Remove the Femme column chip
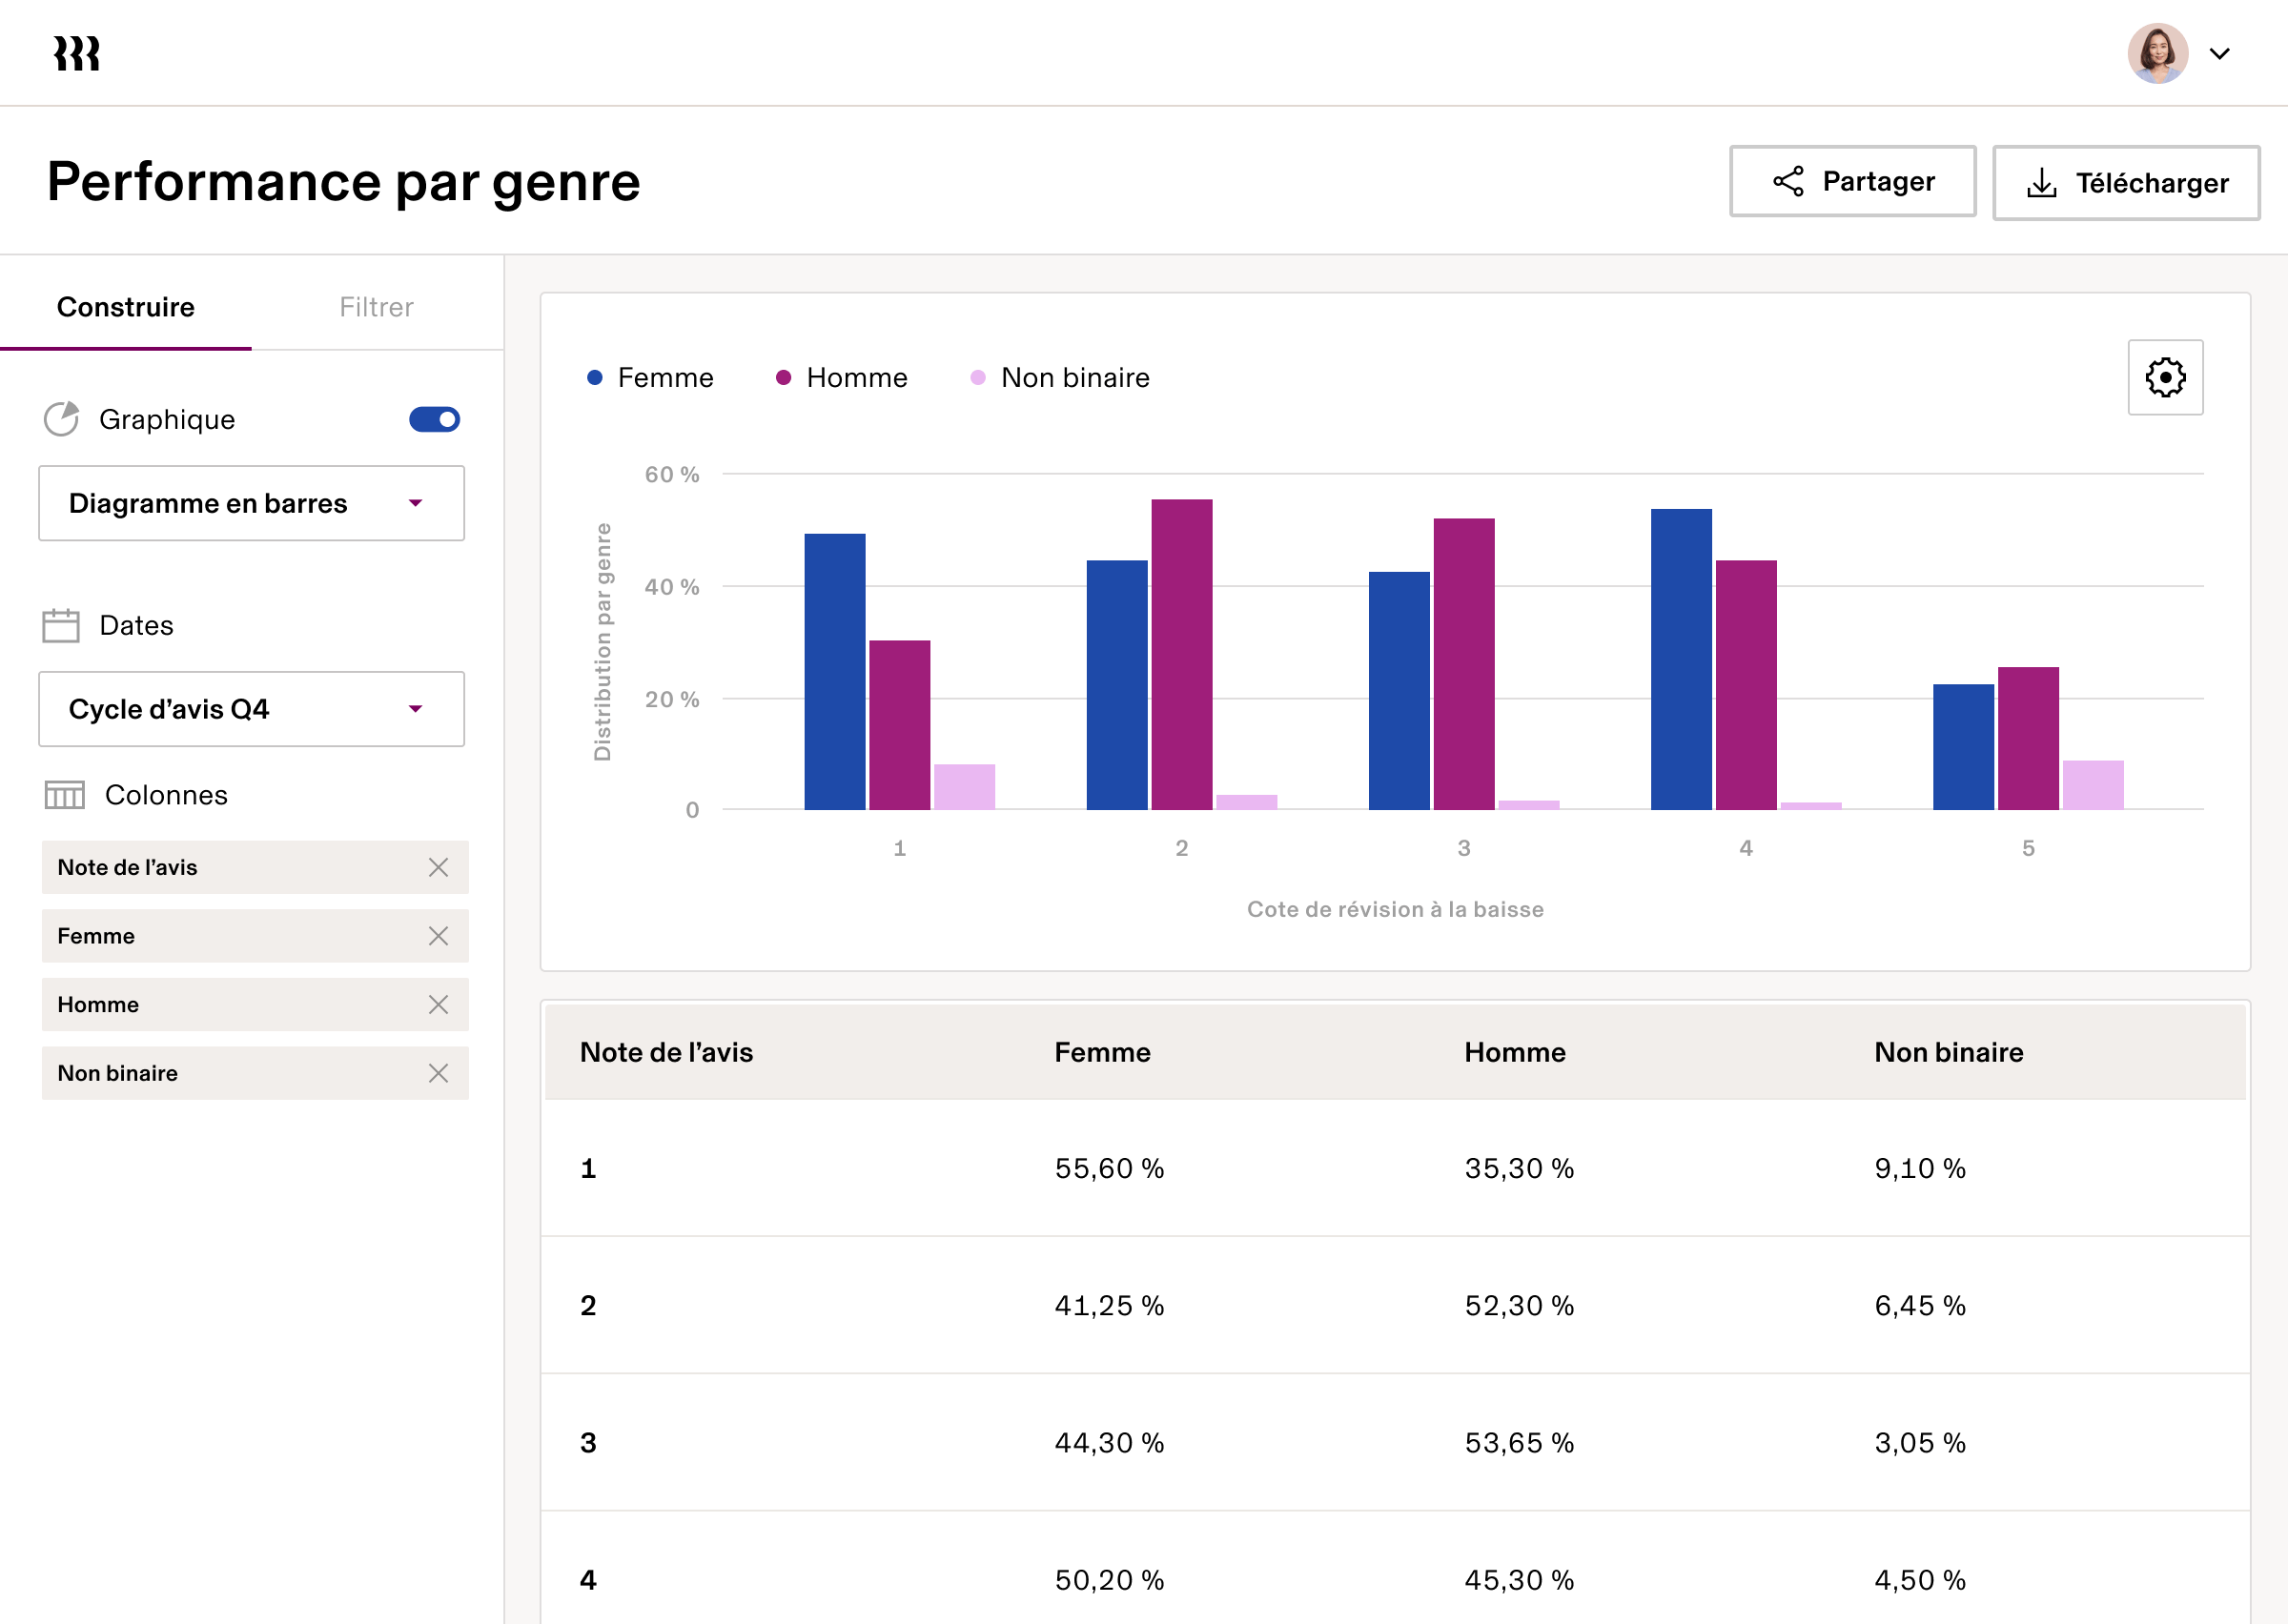The width and height of the screenshot is (2288, 1624). pyautogui.click(x=438, y=936)
